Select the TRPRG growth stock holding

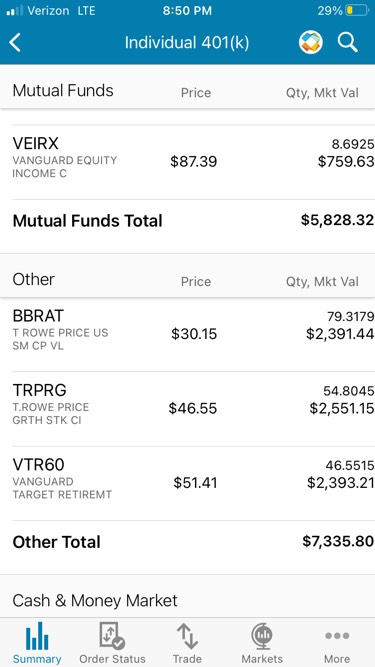click(x=188, y=409)
